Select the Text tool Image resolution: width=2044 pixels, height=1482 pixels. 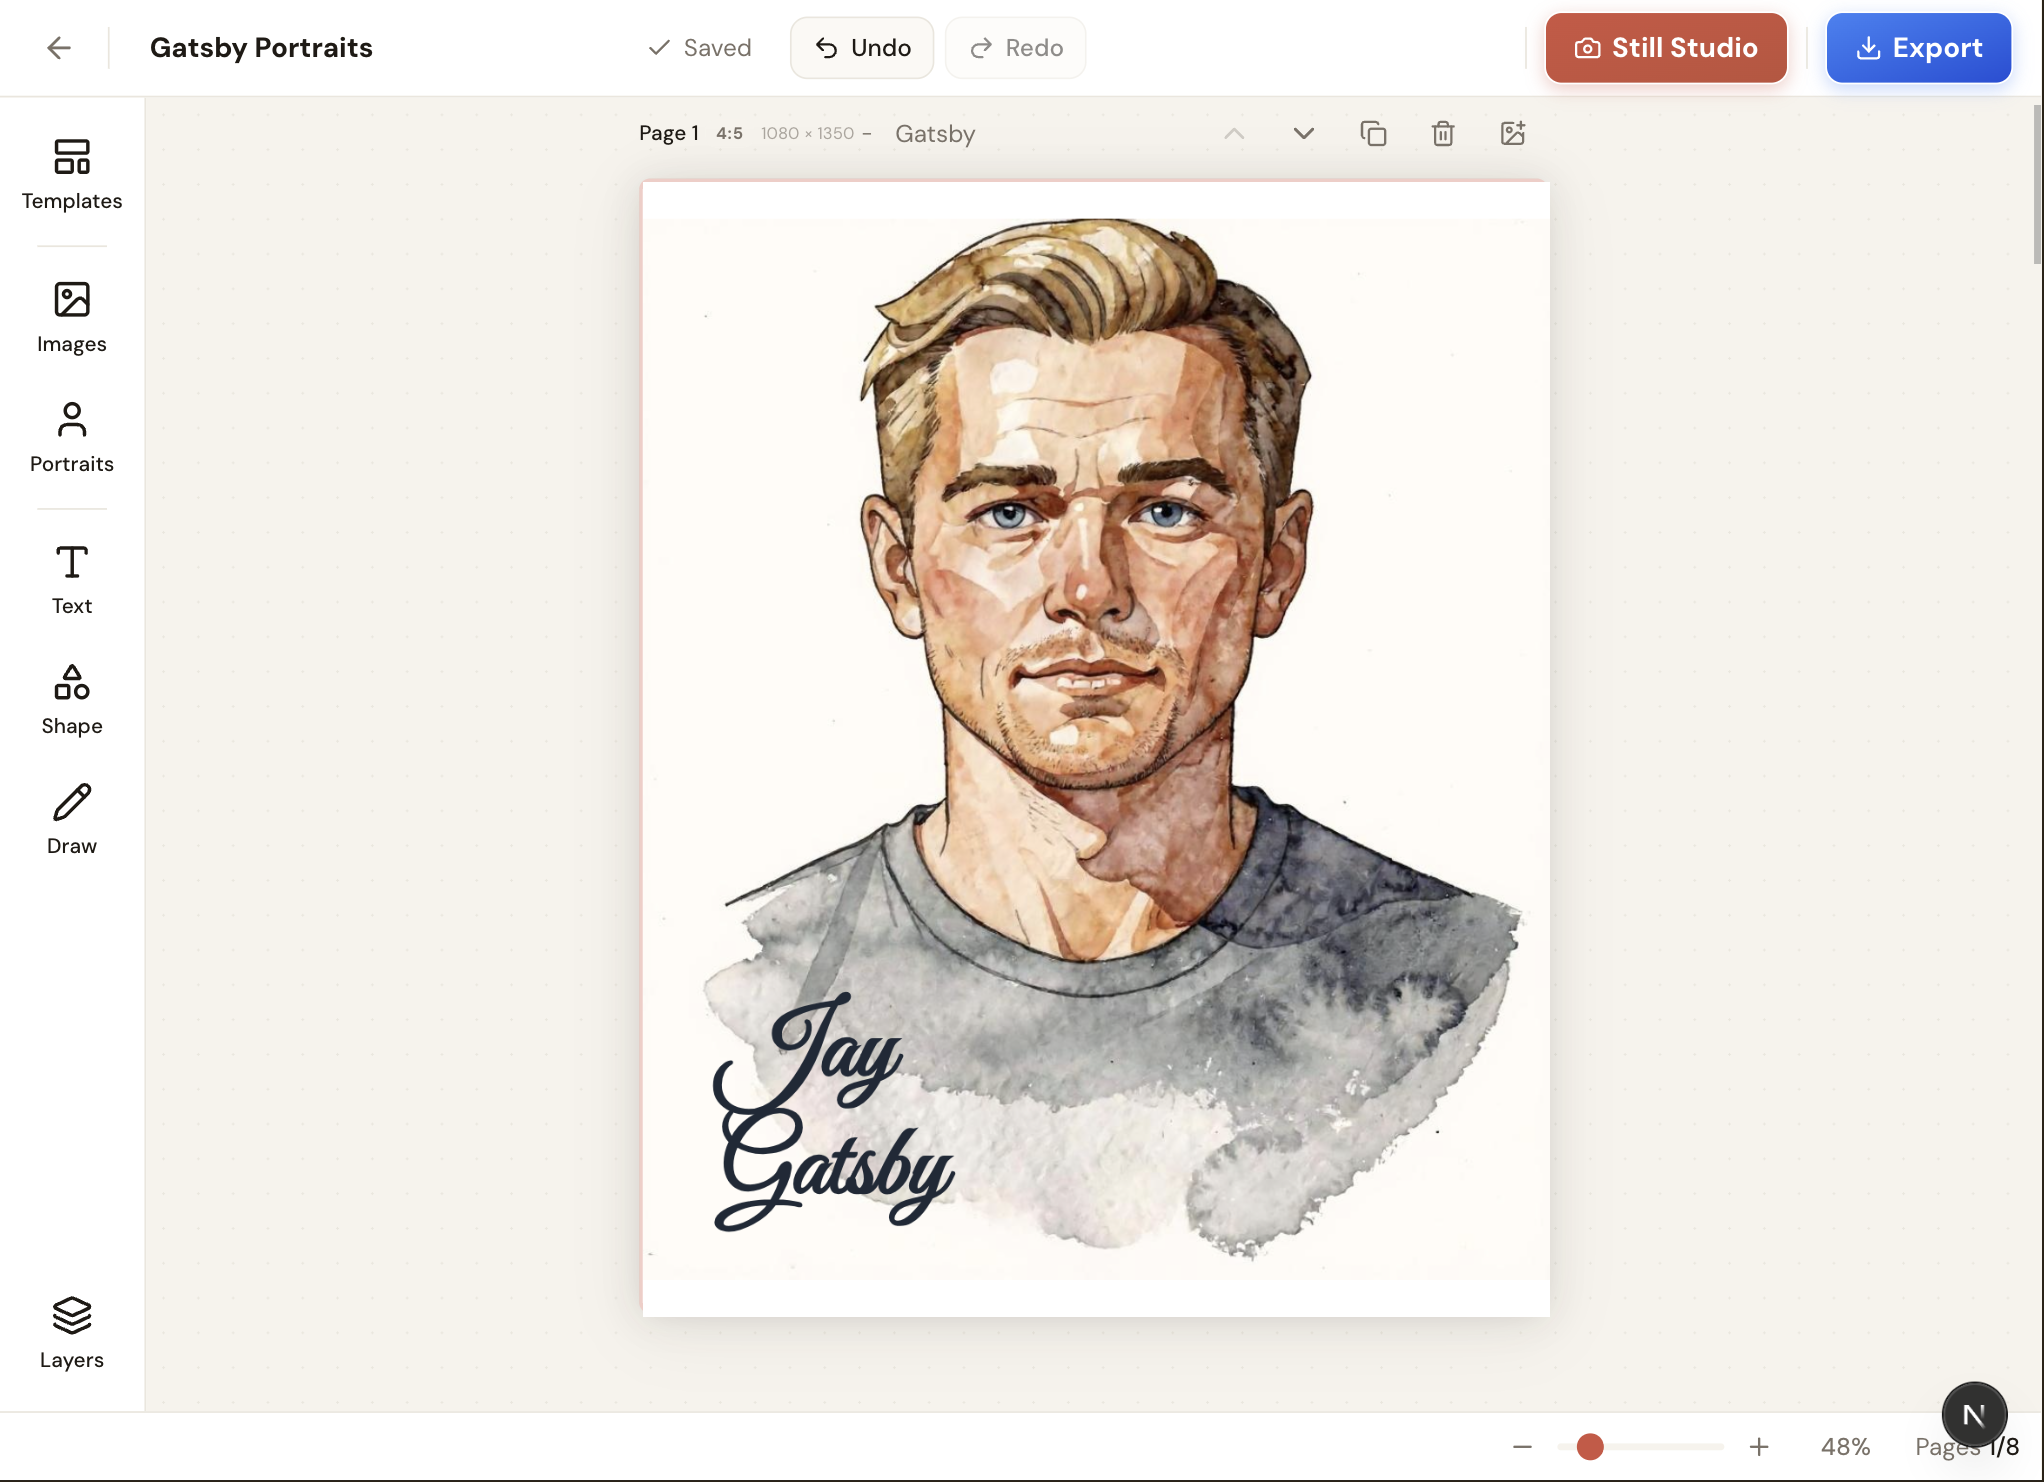pyautogui.click(x=72, y=580)
